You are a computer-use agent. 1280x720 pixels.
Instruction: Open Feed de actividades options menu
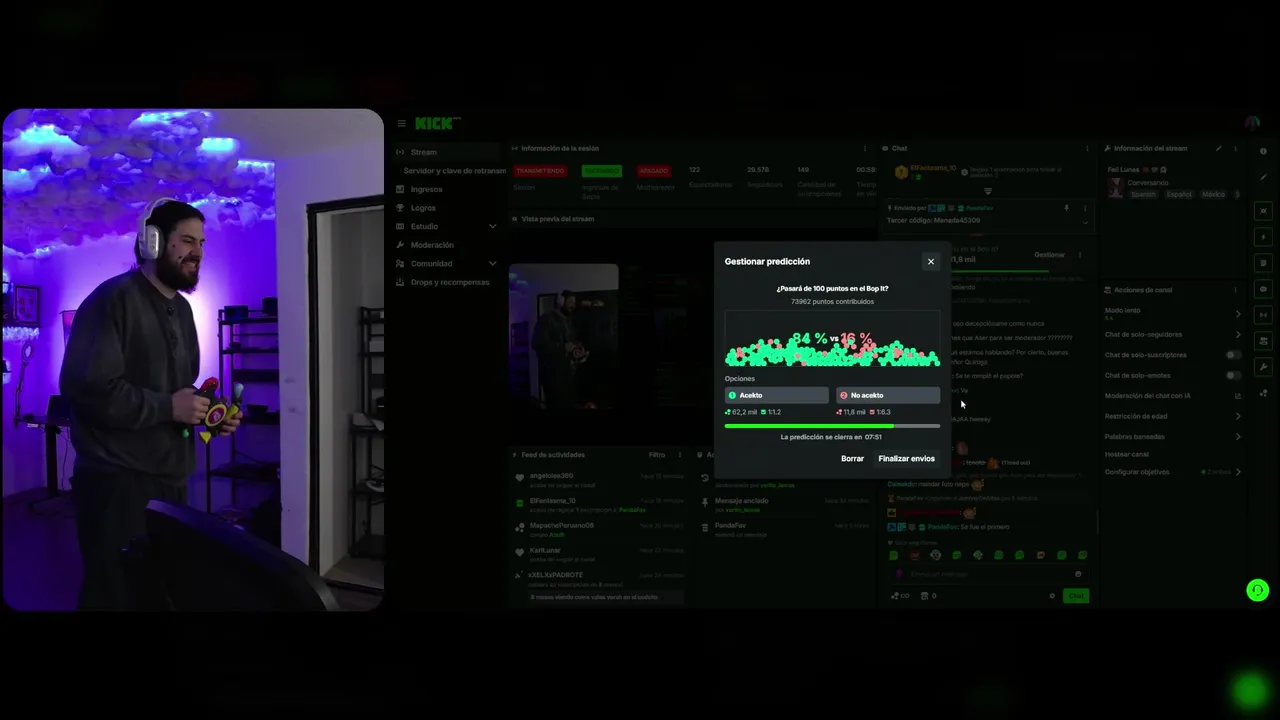(680, 455)
